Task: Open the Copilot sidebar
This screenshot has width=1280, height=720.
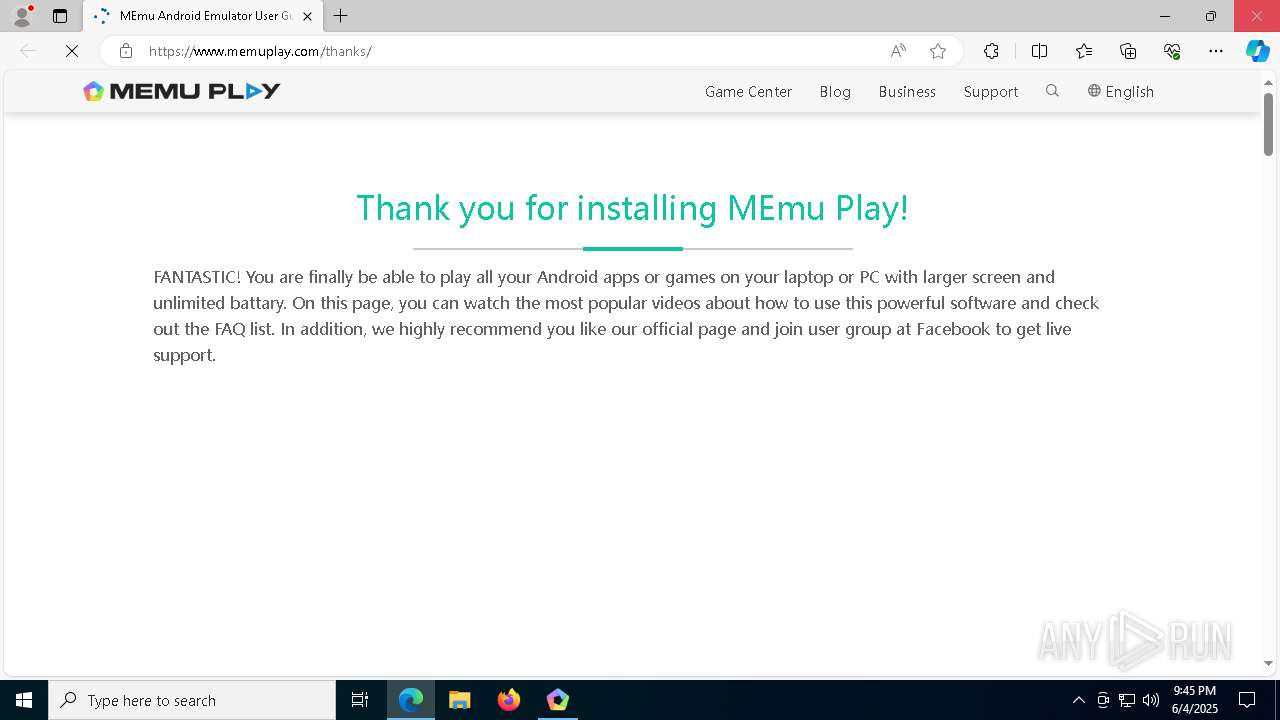Action: tap(1258, 51)
